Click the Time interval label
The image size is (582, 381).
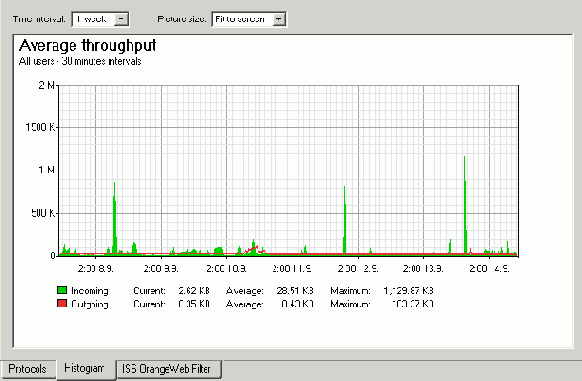39,19
